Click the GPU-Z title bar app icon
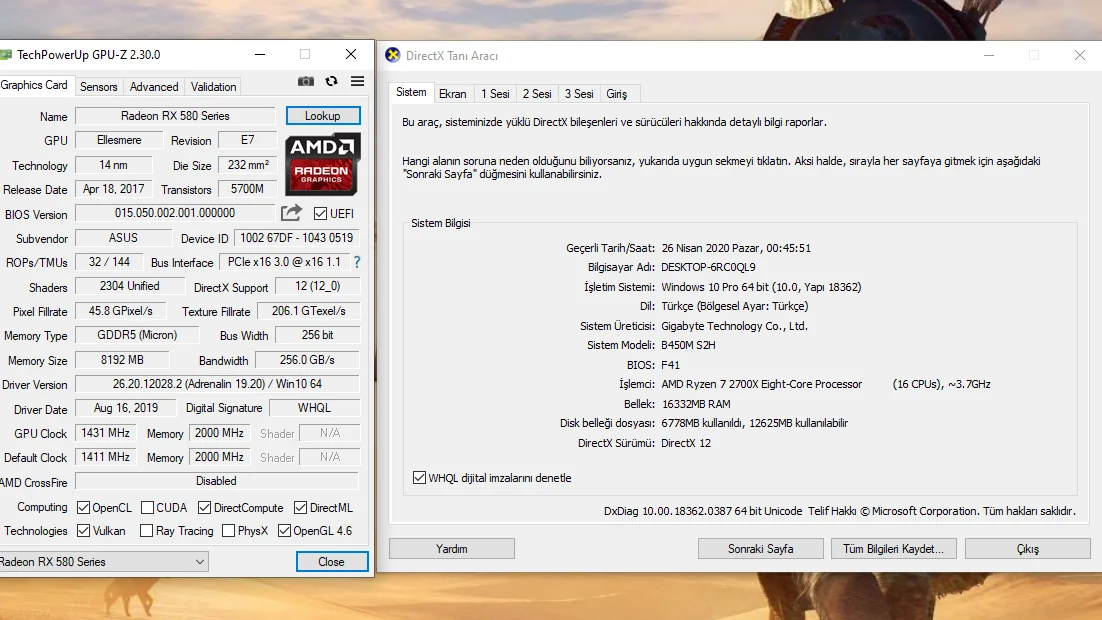The width and height of the screenshot is (1102, 620). [x=6, y=55]
